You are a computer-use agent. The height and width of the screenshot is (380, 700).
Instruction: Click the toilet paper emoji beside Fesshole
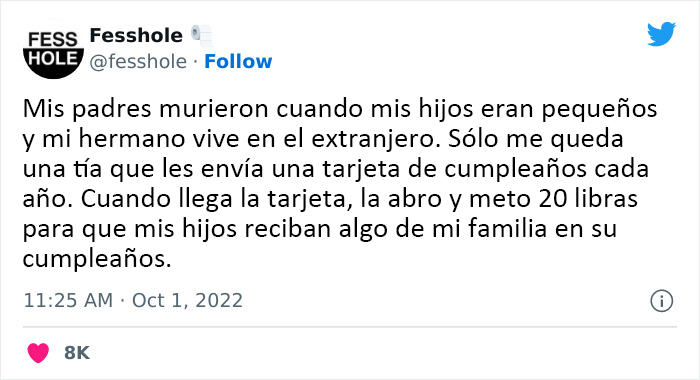(202, 36)
